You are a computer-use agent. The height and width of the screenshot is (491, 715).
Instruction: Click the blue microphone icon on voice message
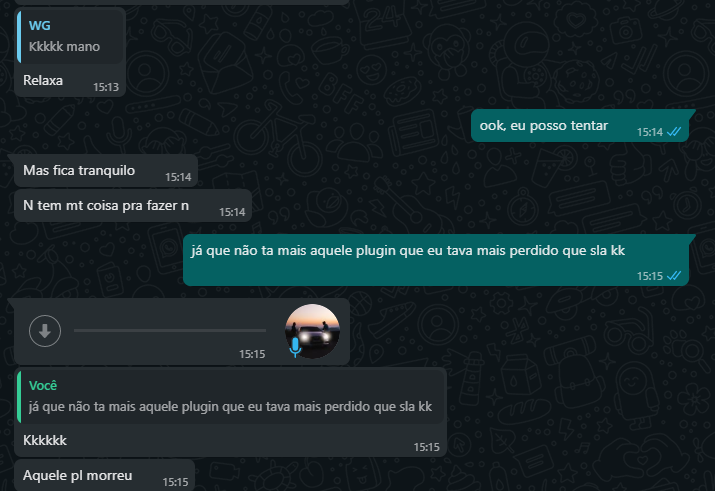point(295,347)
